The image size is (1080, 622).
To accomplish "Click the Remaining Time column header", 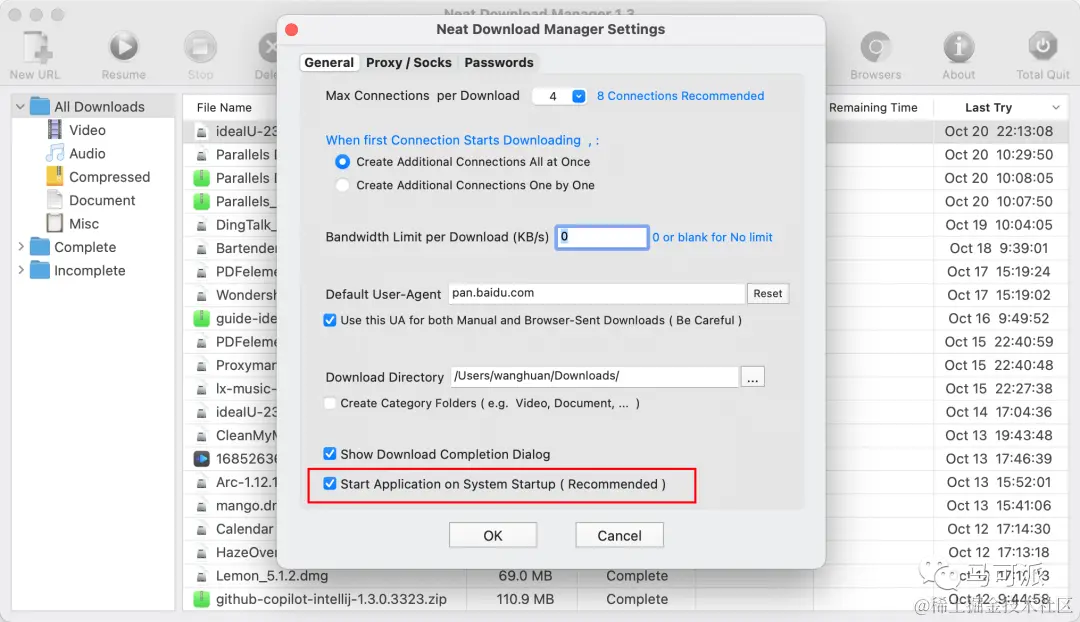I will [x=873, y=107].
